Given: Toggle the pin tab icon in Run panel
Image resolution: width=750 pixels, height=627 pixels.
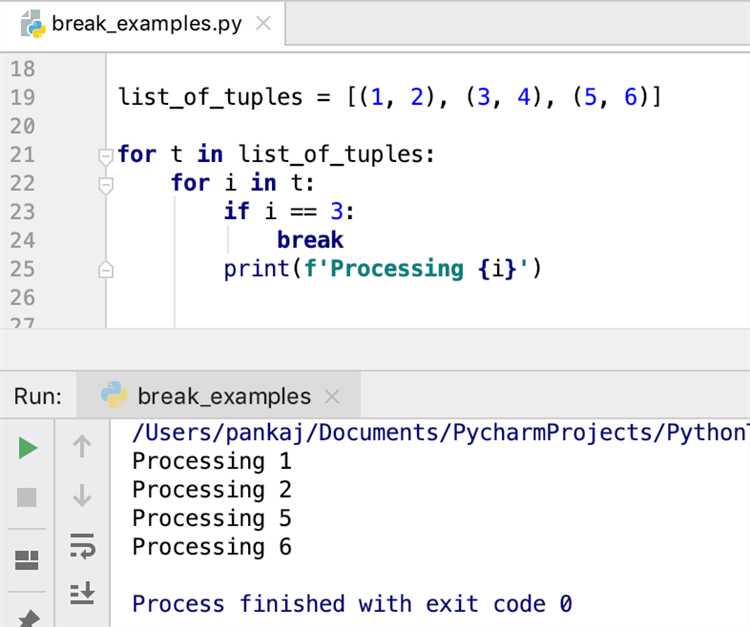Looking at the screenshot, I should click(x=28, y=618).
